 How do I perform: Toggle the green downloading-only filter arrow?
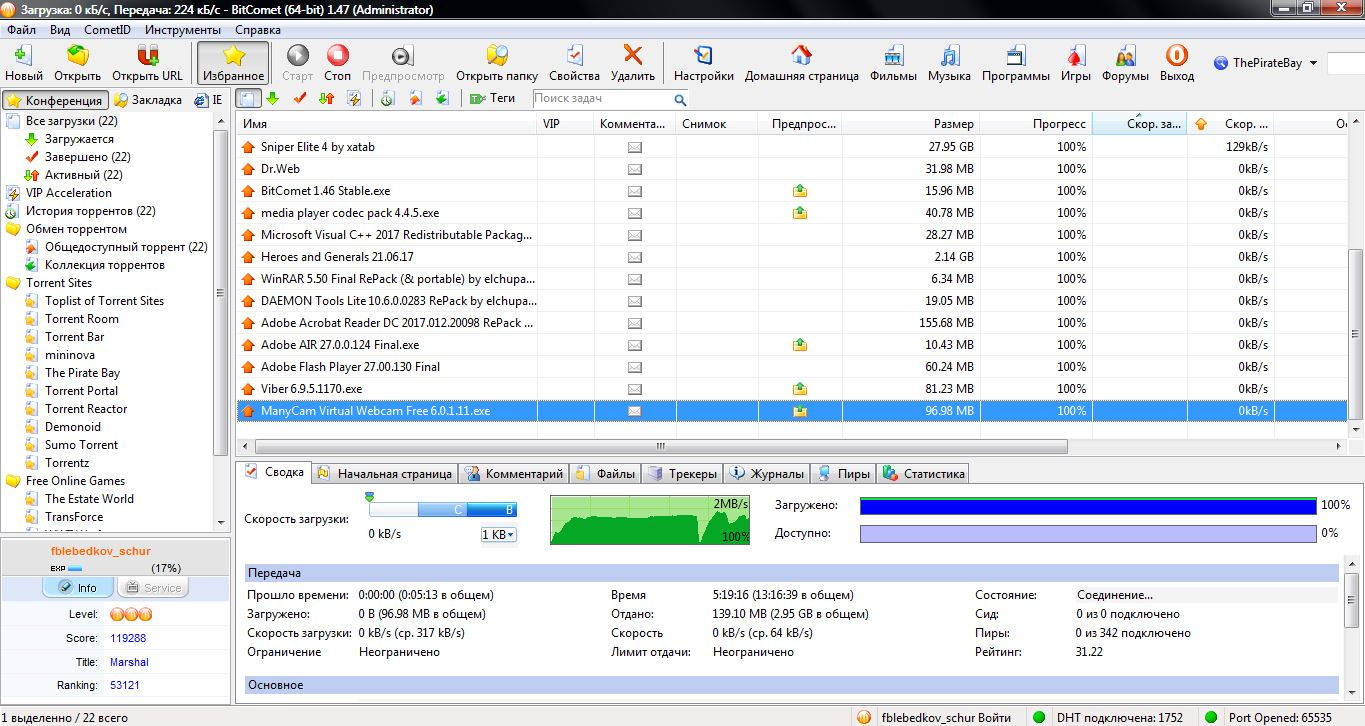coord(272,98)
